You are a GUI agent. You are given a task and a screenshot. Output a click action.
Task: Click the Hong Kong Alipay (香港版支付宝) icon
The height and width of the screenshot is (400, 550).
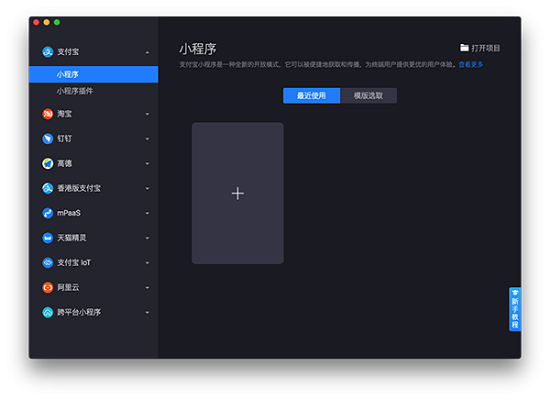[47, 188]
